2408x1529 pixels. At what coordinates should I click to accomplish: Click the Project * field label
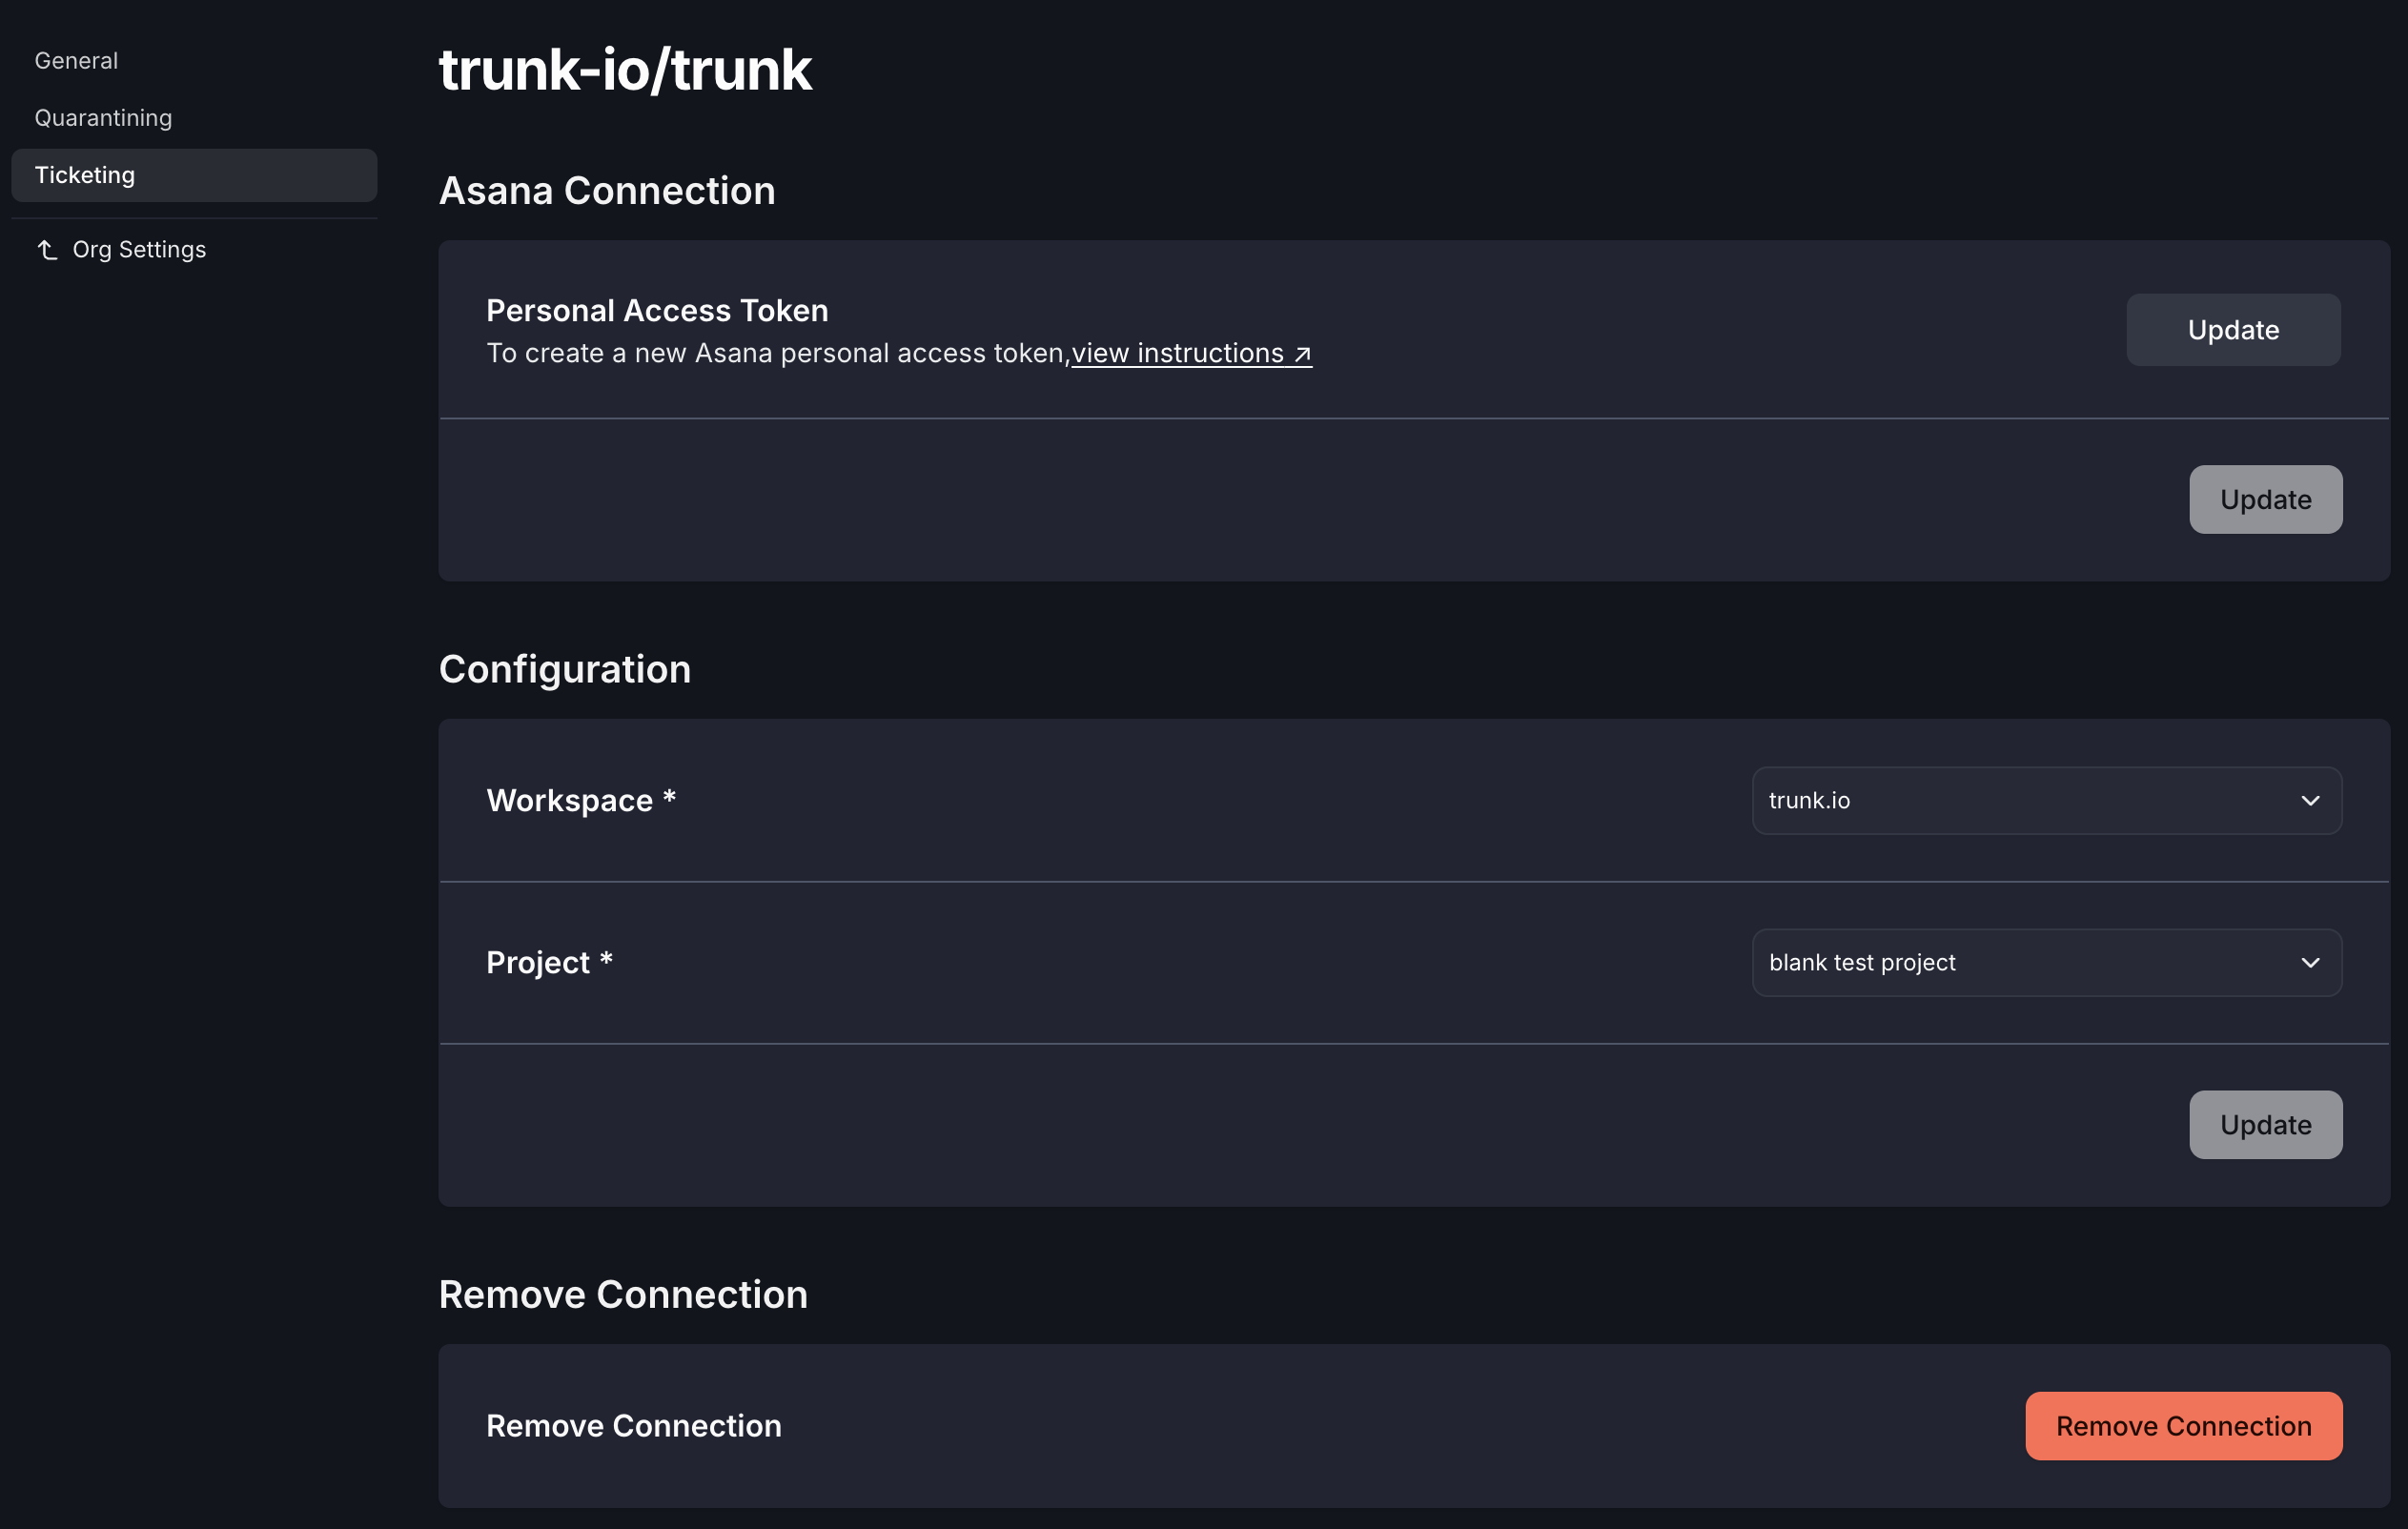[x=549, y=962]
